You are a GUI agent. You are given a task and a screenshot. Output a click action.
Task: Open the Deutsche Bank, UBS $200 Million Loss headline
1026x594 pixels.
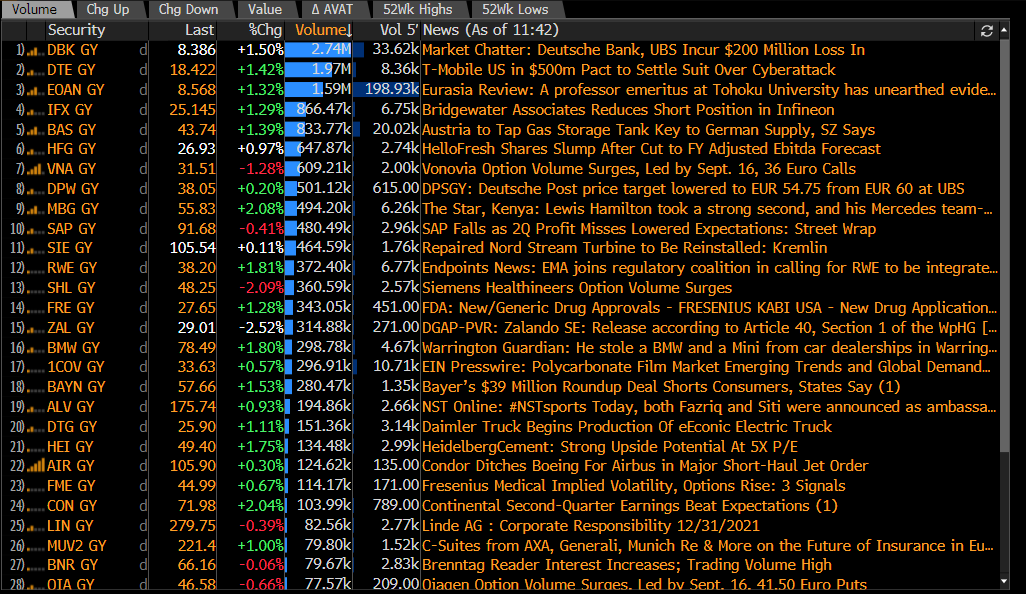tap(643, 50)
